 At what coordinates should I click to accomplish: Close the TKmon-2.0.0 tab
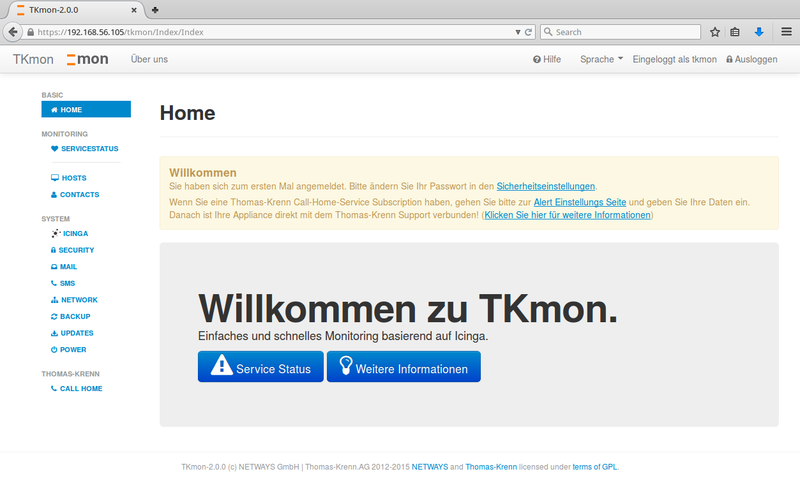[x=134, y=10]
